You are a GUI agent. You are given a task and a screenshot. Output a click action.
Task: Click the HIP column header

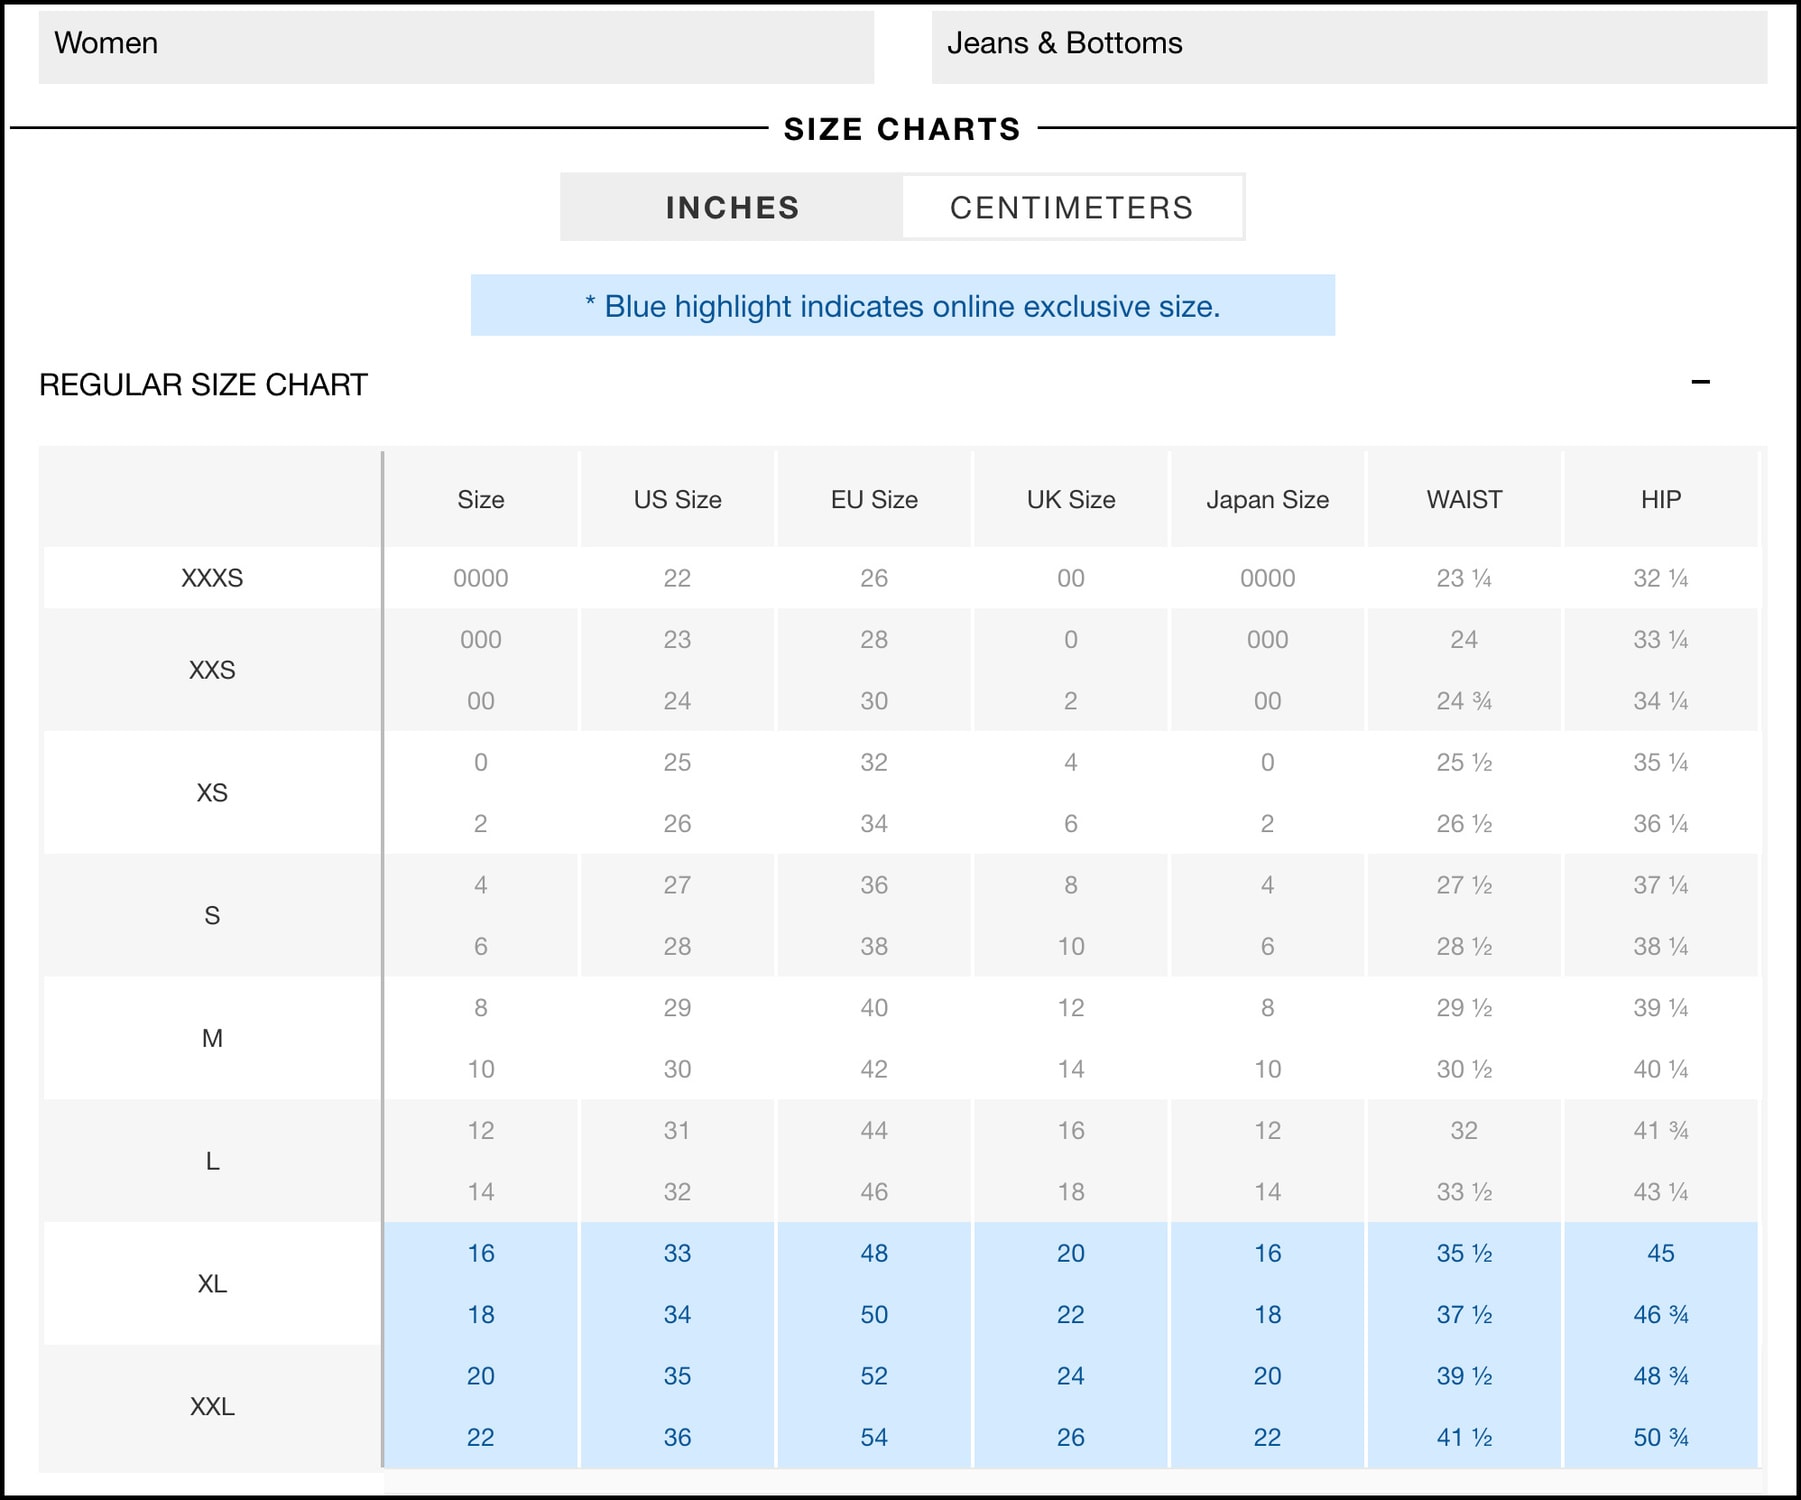[x=1660, y=499]
